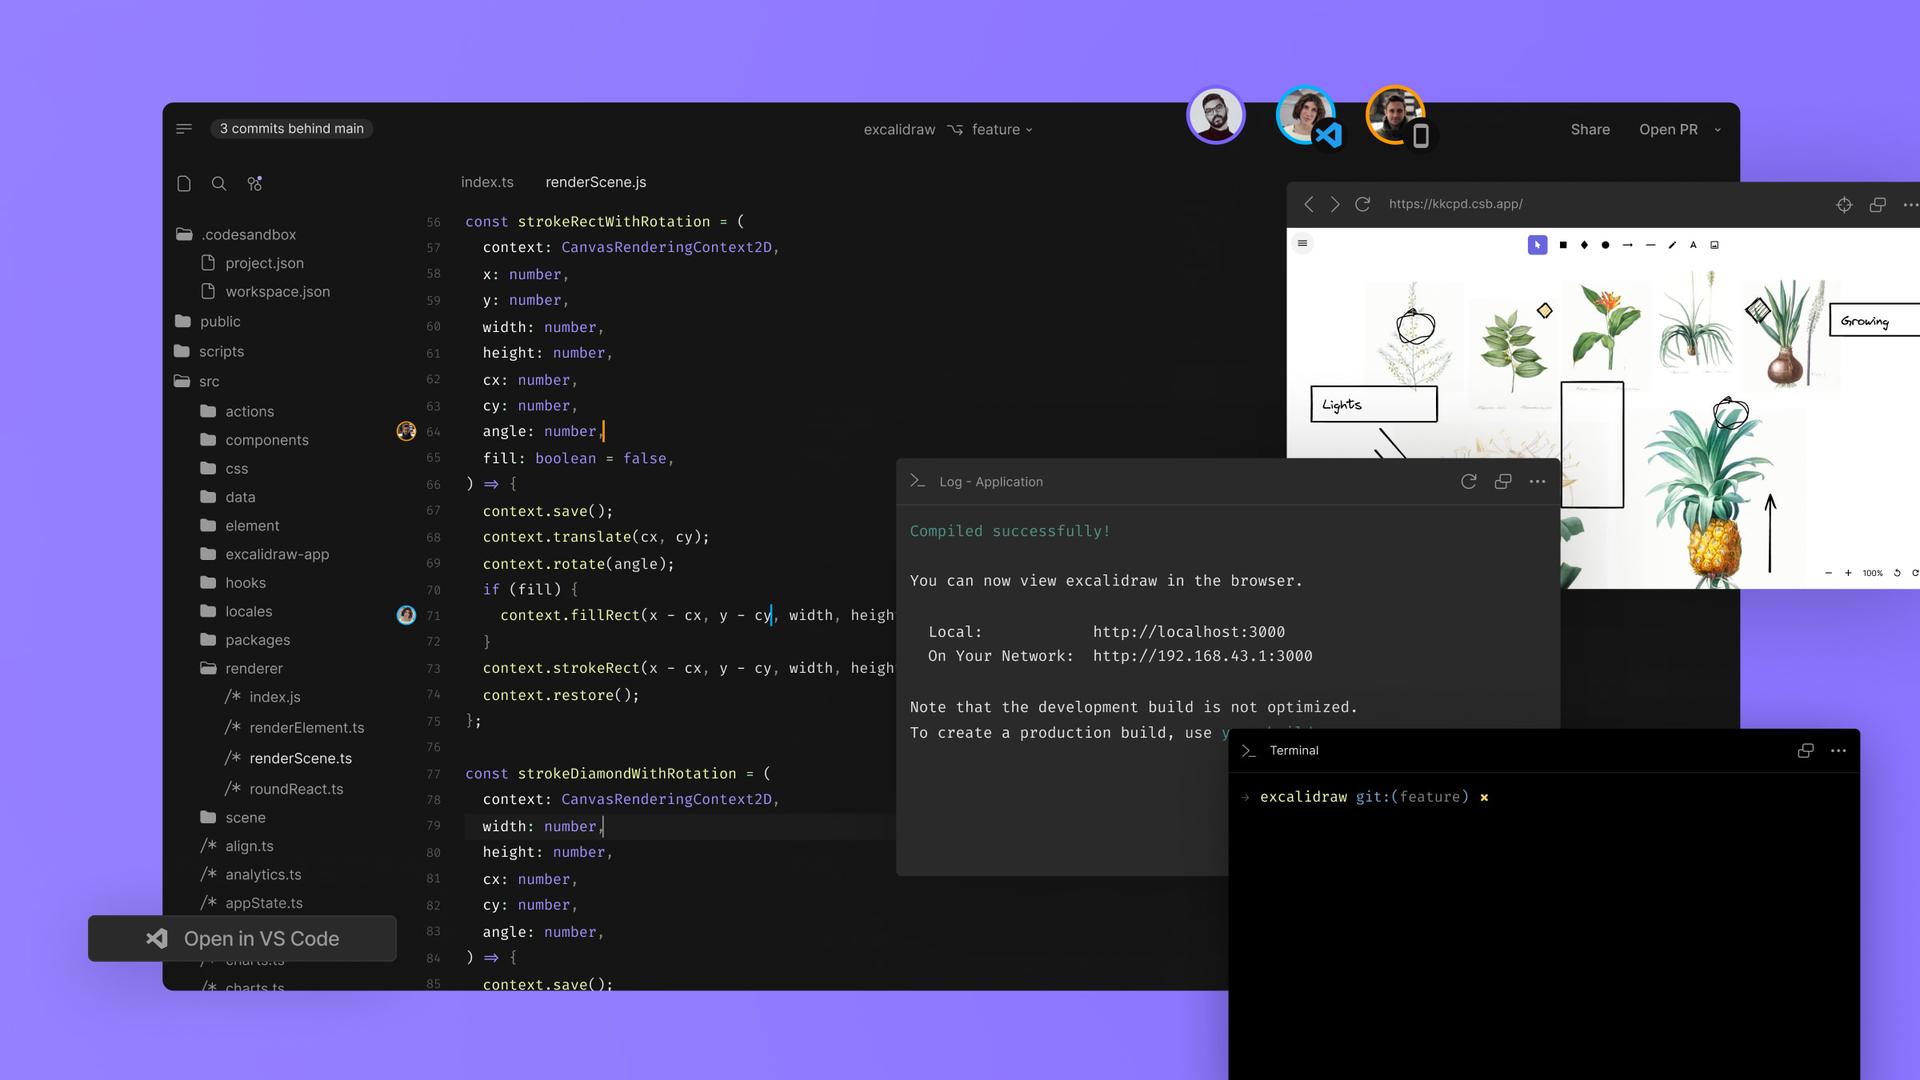Select the Text tool in Excalidraw
The width and height of the screenshot is (1920, 1080).
(x=1694, y=245)
